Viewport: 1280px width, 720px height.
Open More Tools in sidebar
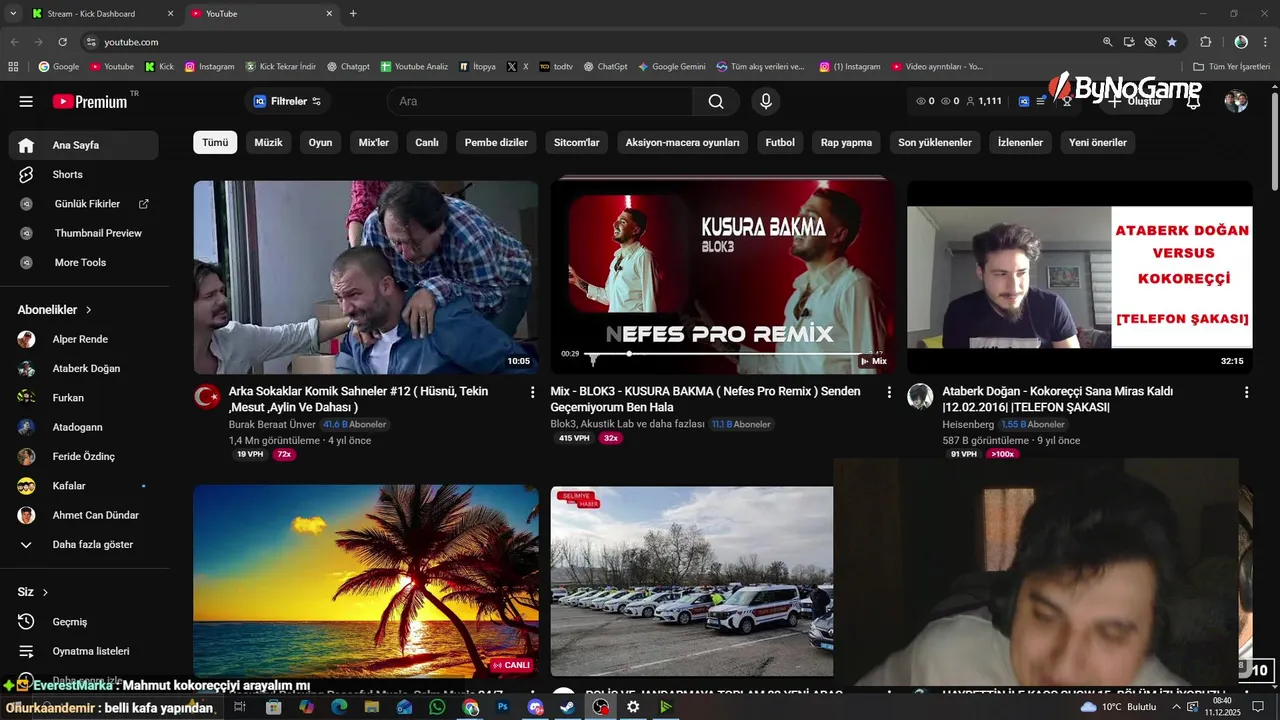point(84,262)
